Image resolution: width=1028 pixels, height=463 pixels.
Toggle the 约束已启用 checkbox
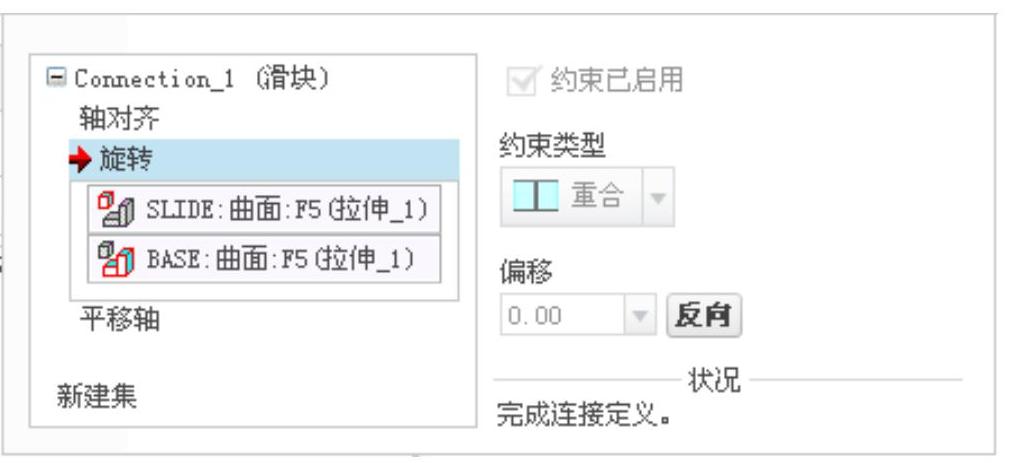point(523,81)
